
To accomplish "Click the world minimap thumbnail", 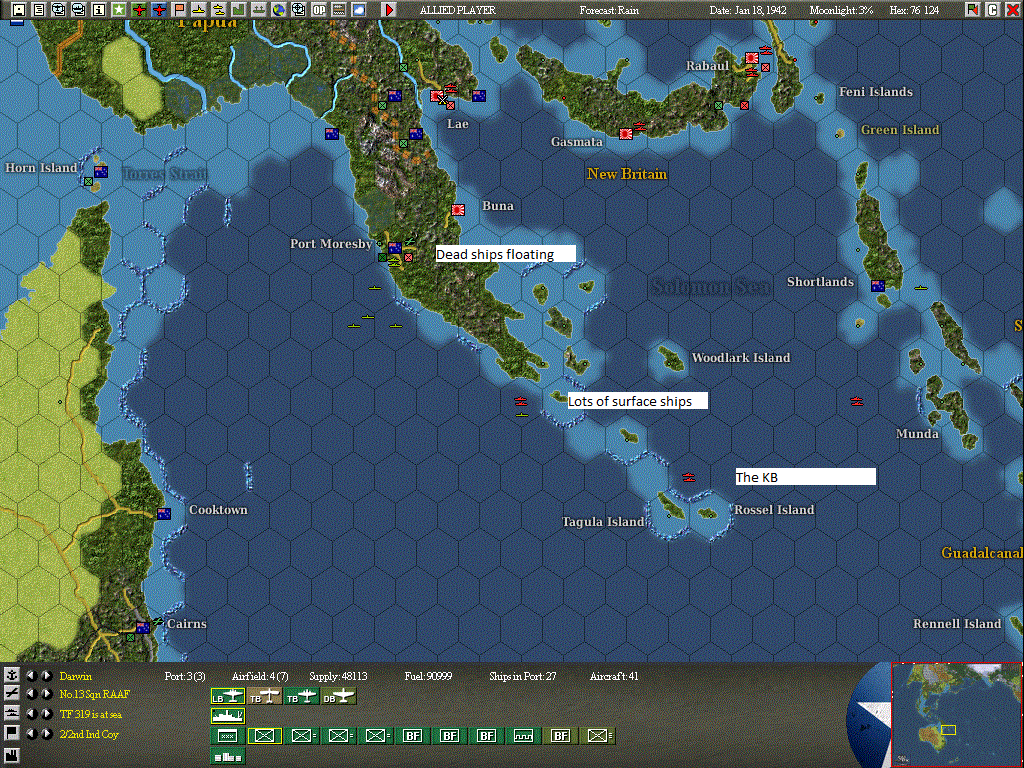I will [x=956, y=714].
